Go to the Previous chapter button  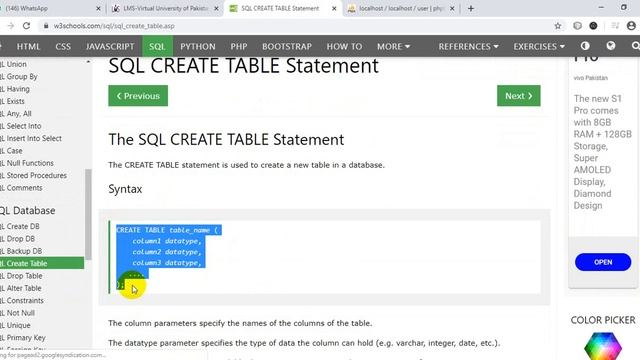[138, 96]
